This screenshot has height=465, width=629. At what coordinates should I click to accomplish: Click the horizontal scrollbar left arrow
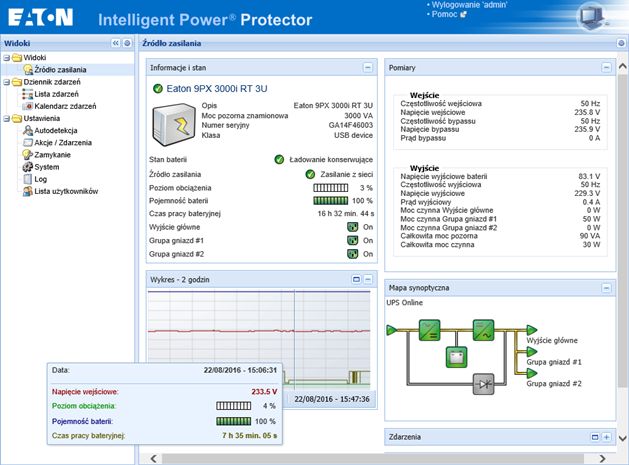tap(154, 459)
